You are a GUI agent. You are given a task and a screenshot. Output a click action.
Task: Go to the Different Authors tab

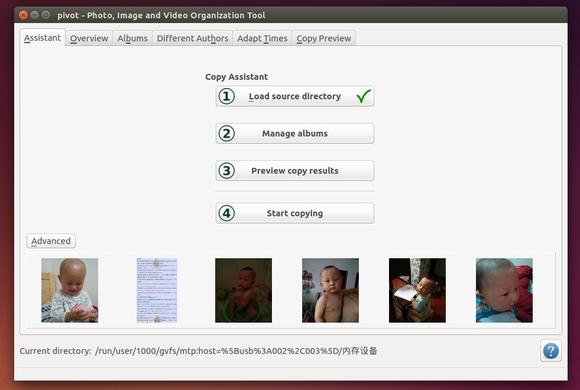[192, 38]
